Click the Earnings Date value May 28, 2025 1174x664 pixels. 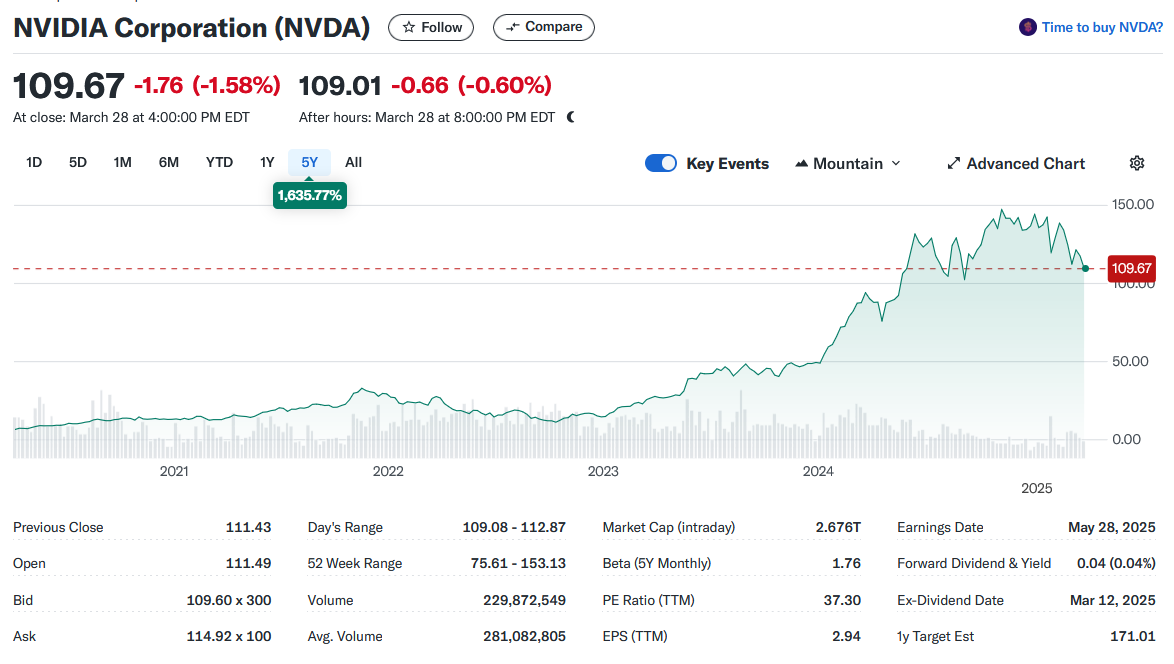1112,527
